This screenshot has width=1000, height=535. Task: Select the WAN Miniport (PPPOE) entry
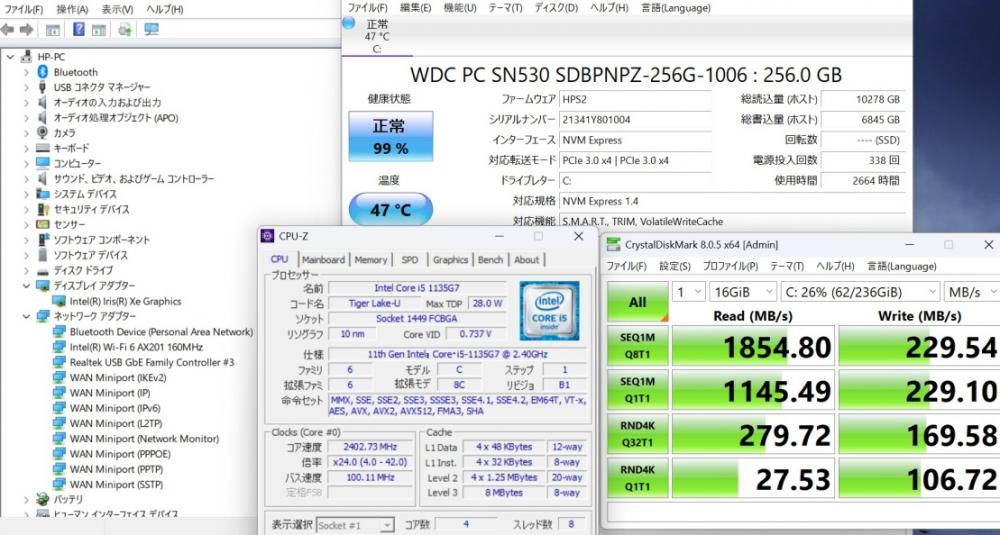click(119, 454)
